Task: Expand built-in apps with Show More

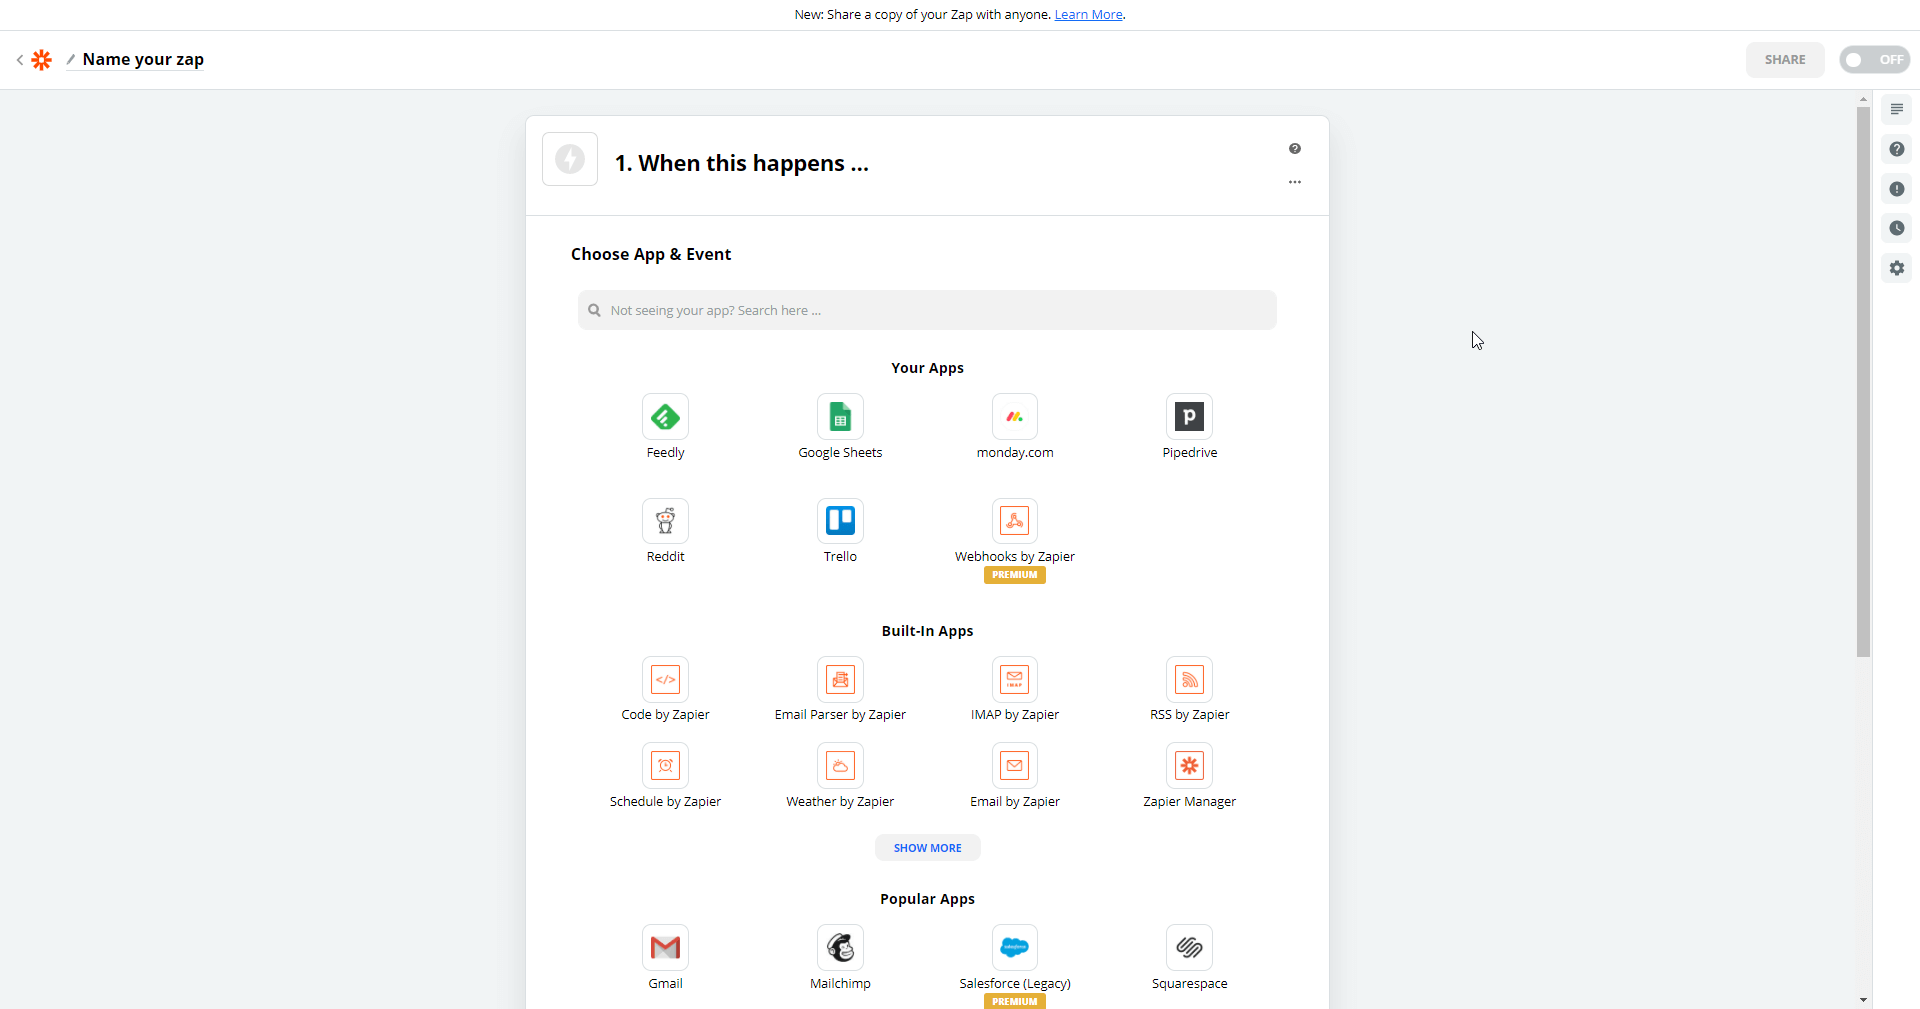Action: [x=928, y=848]
